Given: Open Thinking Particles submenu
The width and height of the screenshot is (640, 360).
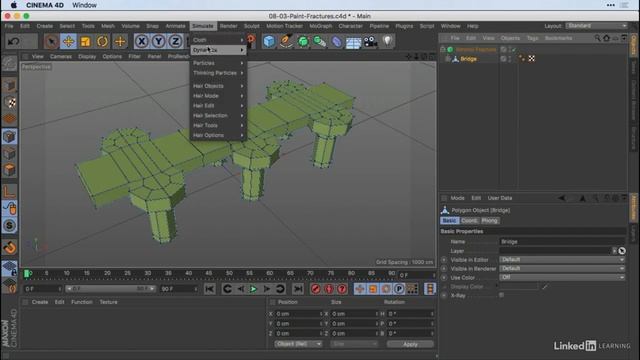Looking at the screenshot, I should click(x=218, y=73).
